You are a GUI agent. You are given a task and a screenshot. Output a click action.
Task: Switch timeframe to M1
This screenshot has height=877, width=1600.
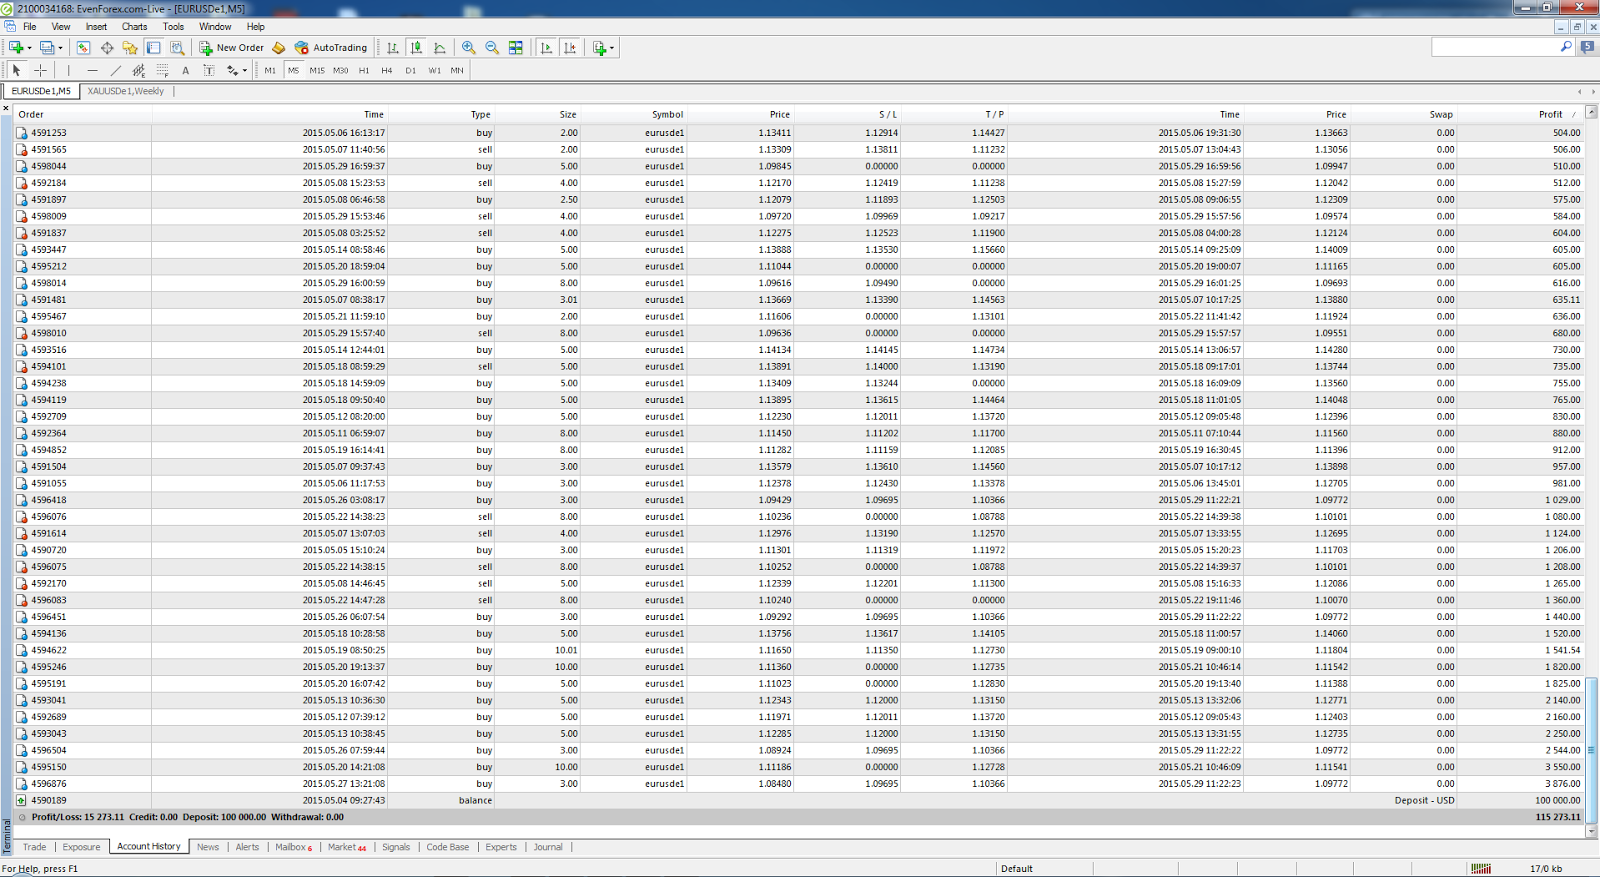coord(270,70)
